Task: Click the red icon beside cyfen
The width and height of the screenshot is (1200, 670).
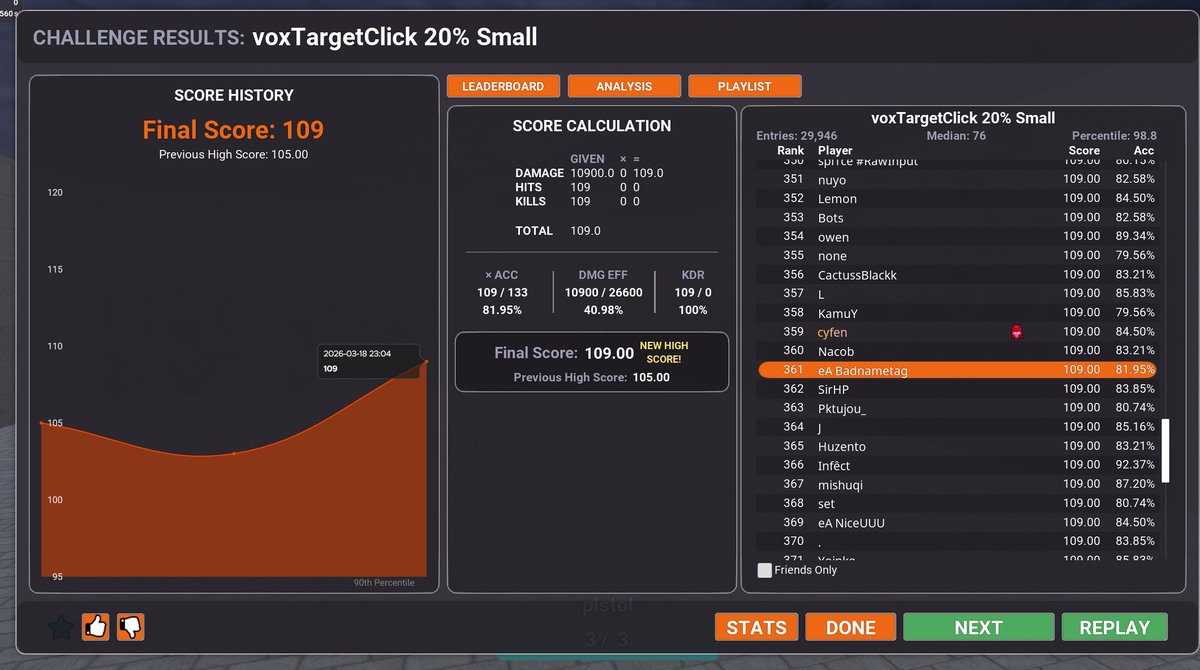Action: [1017, 332]
